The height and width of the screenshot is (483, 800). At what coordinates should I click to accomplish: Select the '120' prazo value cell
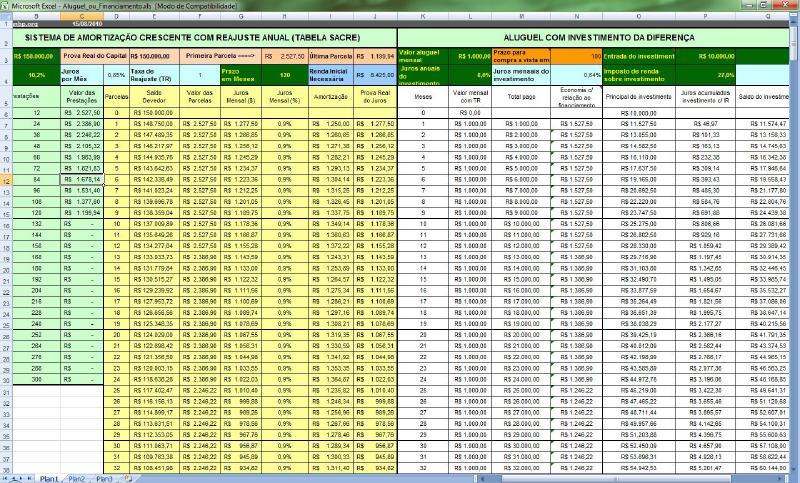(x=285, y=75)
